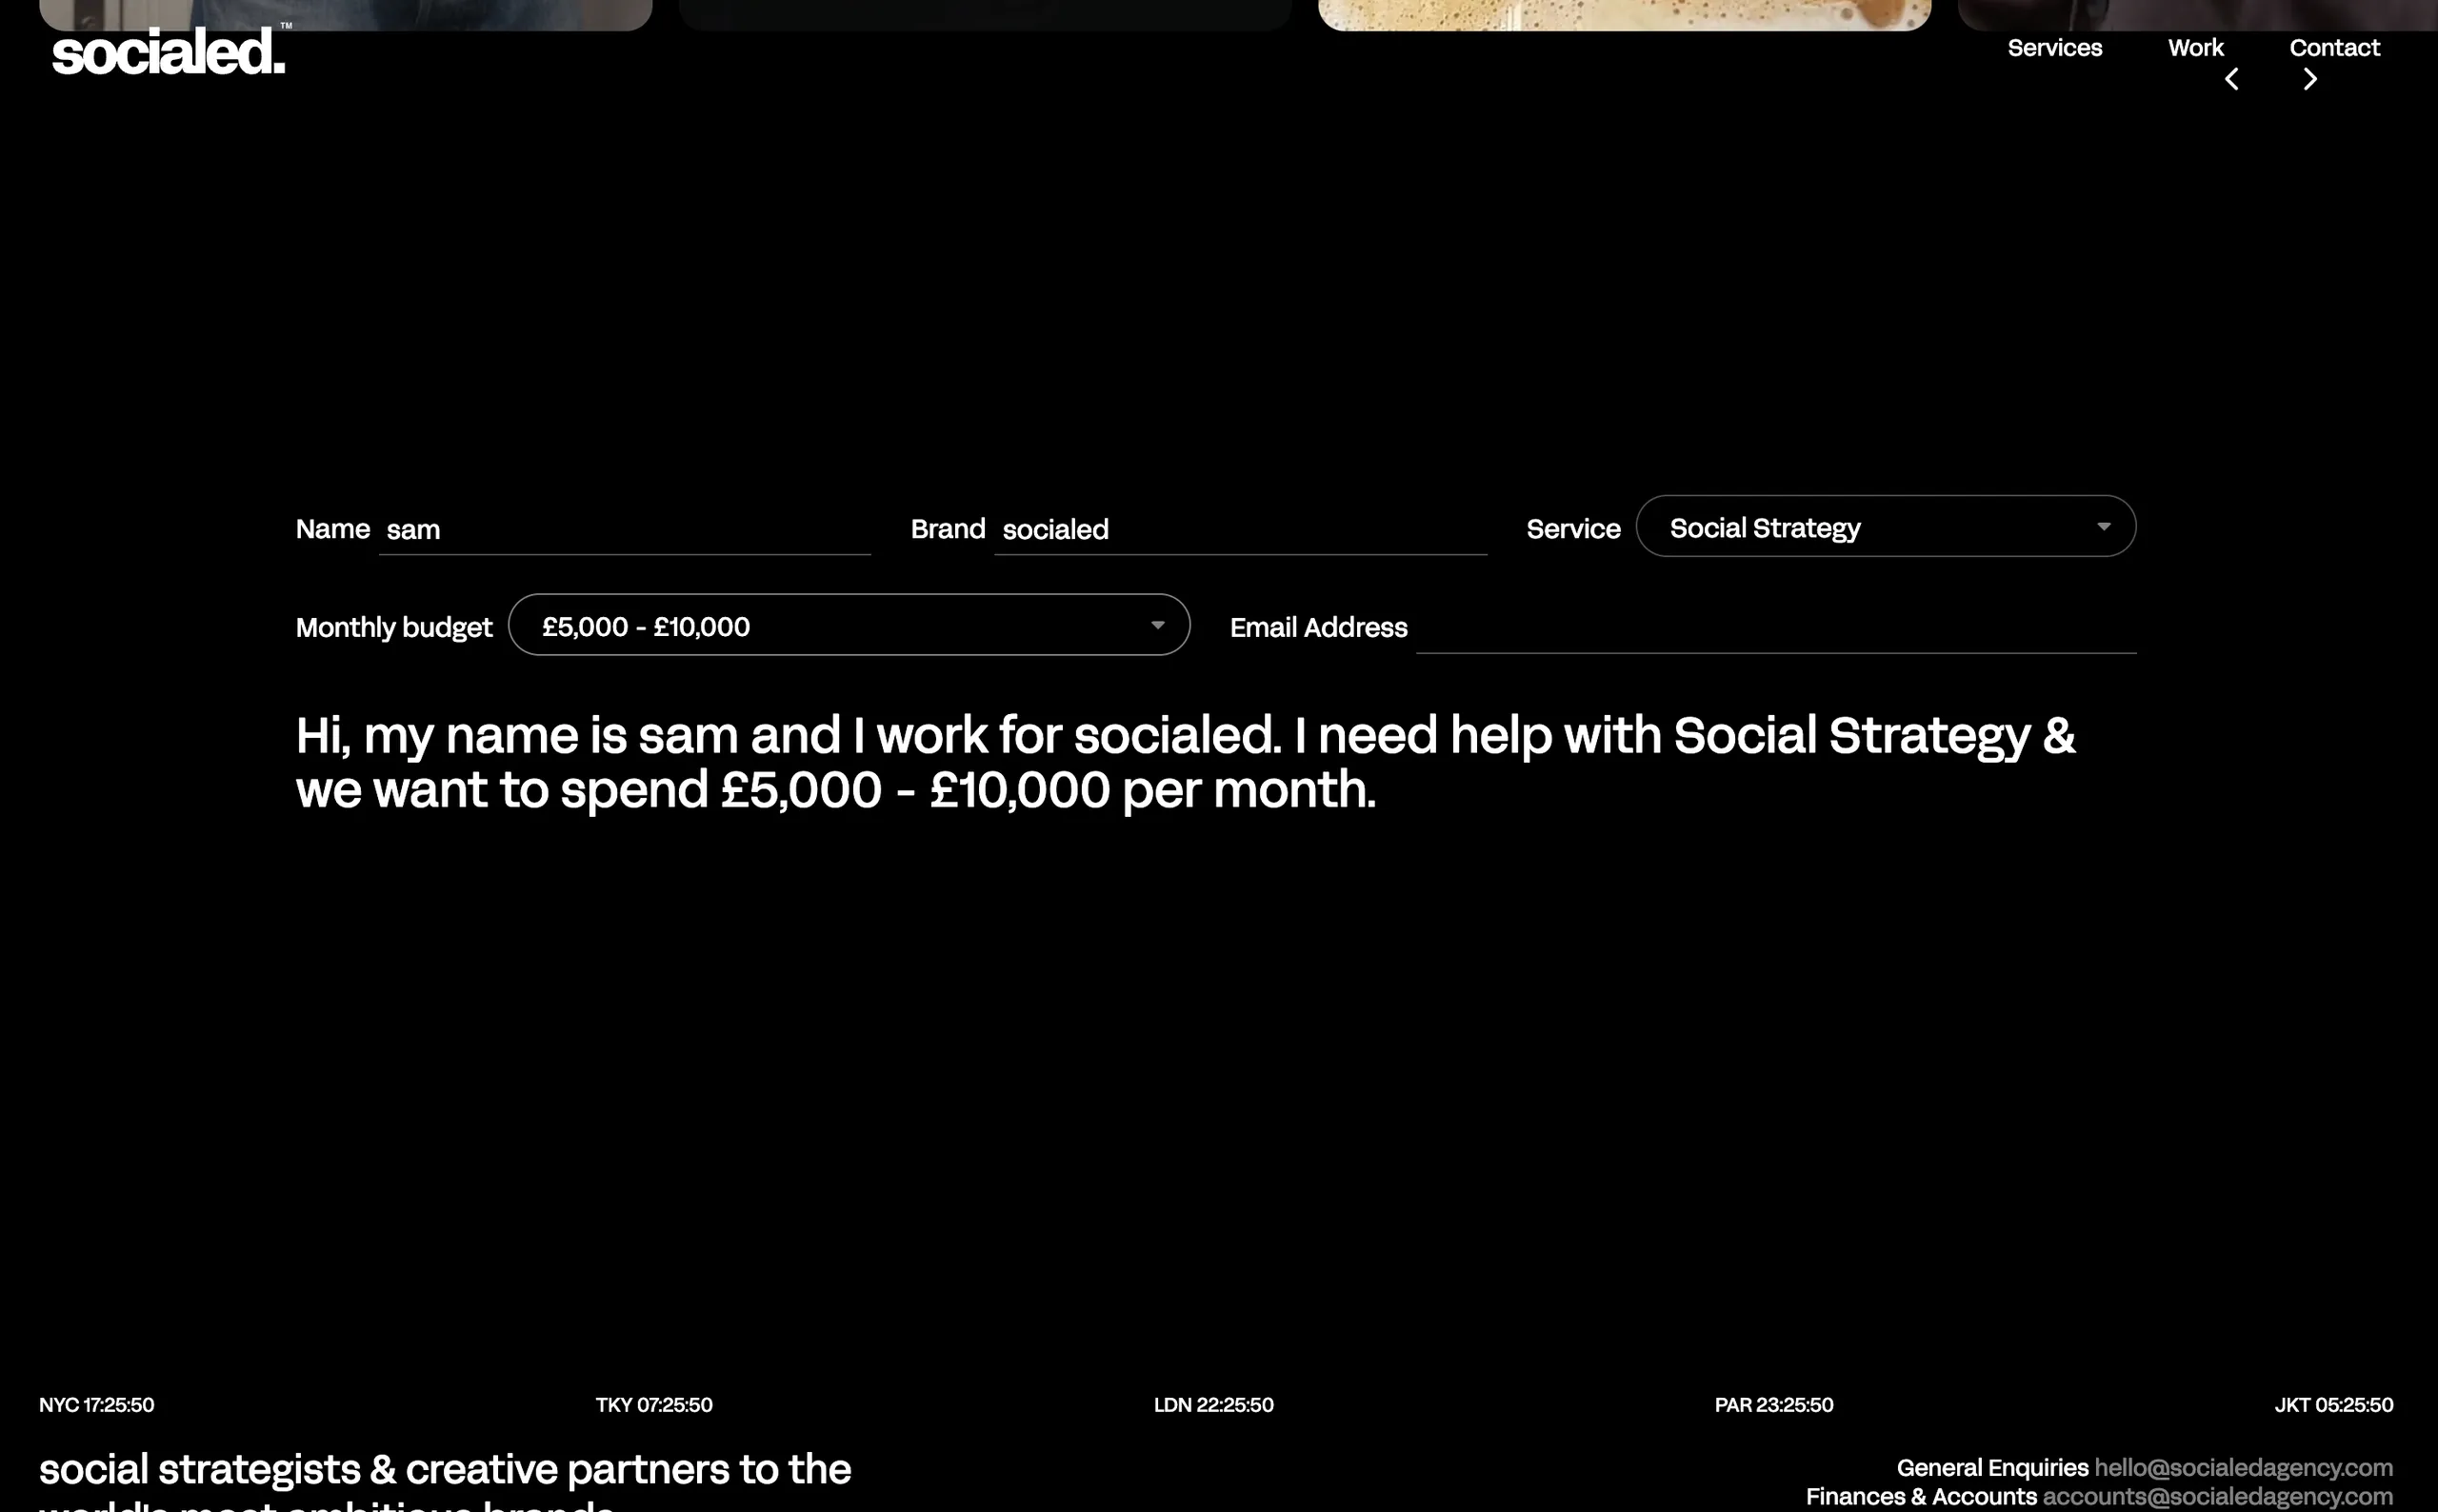Go to the Contact page
Viewport: 2438px width, 1512px height.
click(2334, 47)
